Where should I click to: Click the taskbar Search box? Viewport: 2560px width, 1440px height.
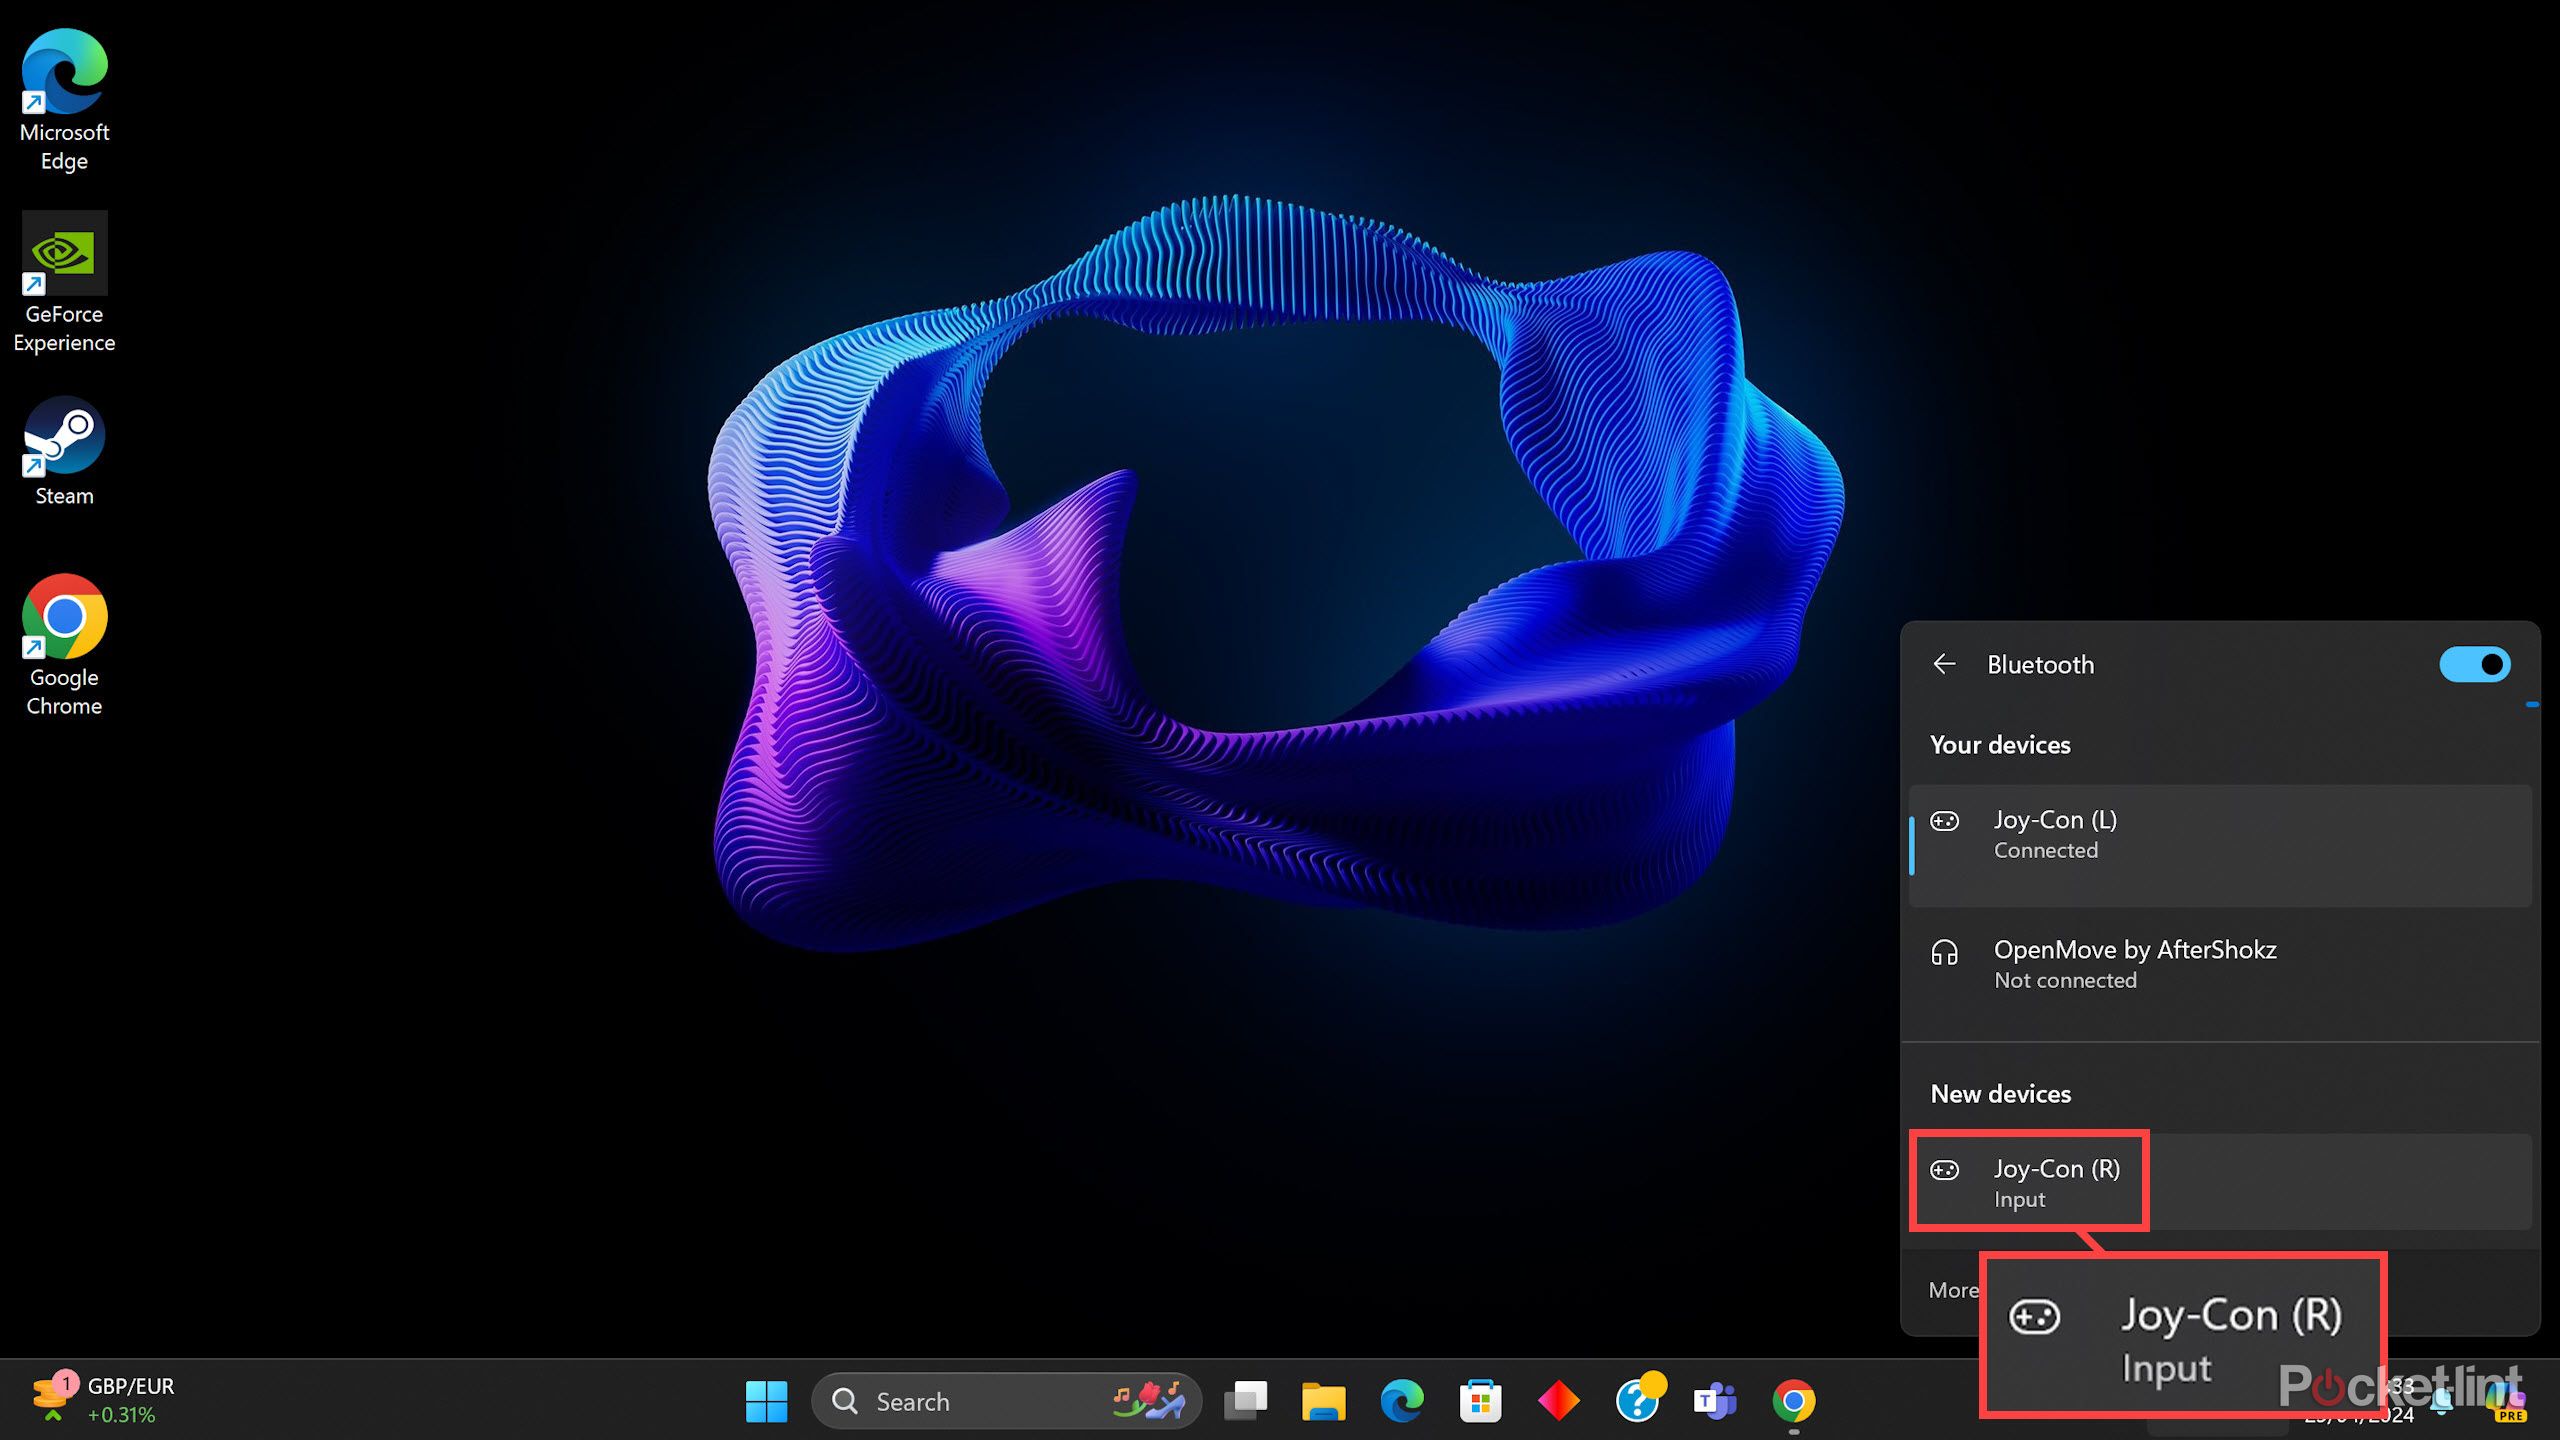pyautogui.click(x=1006, y=1401)
